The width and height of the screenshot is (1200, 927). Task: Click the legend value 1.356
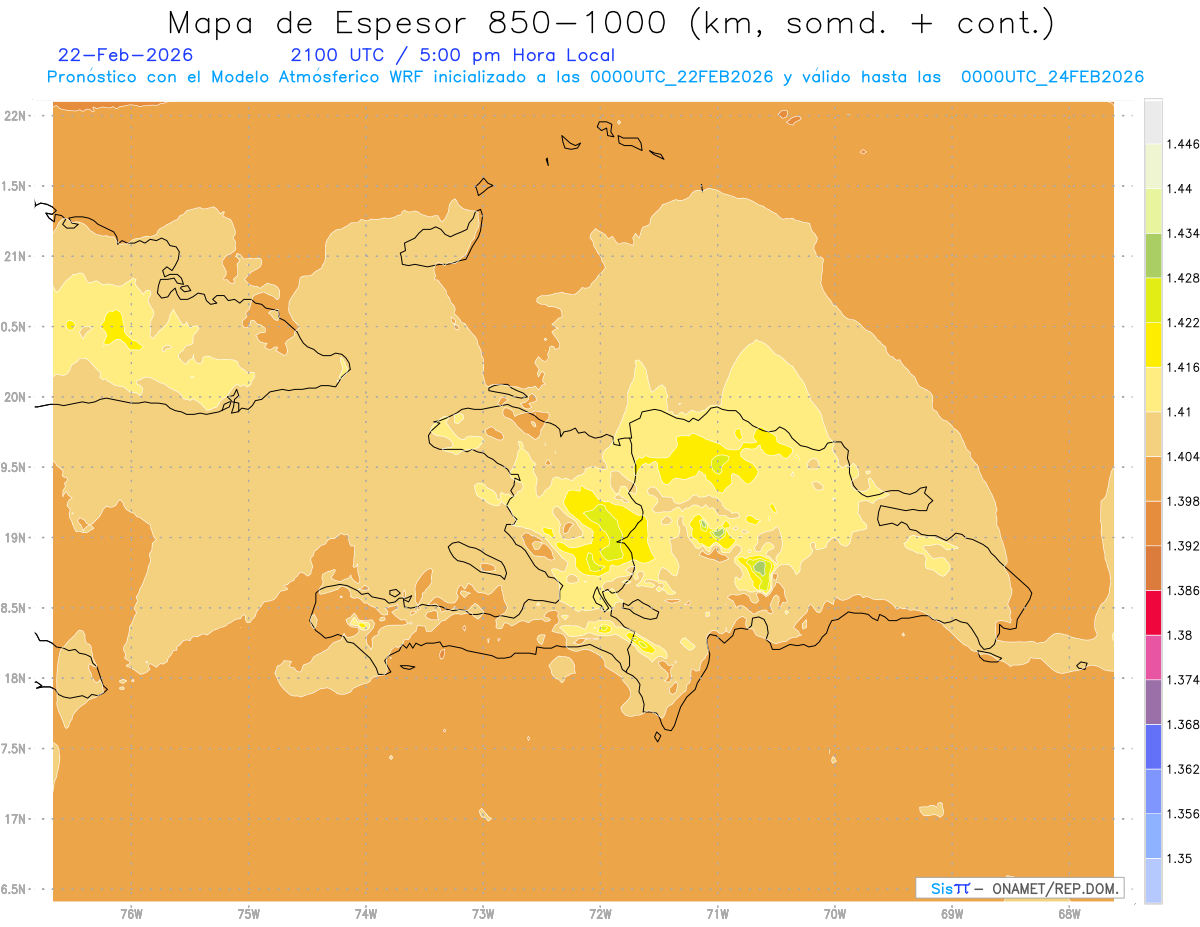[1183, 814]
